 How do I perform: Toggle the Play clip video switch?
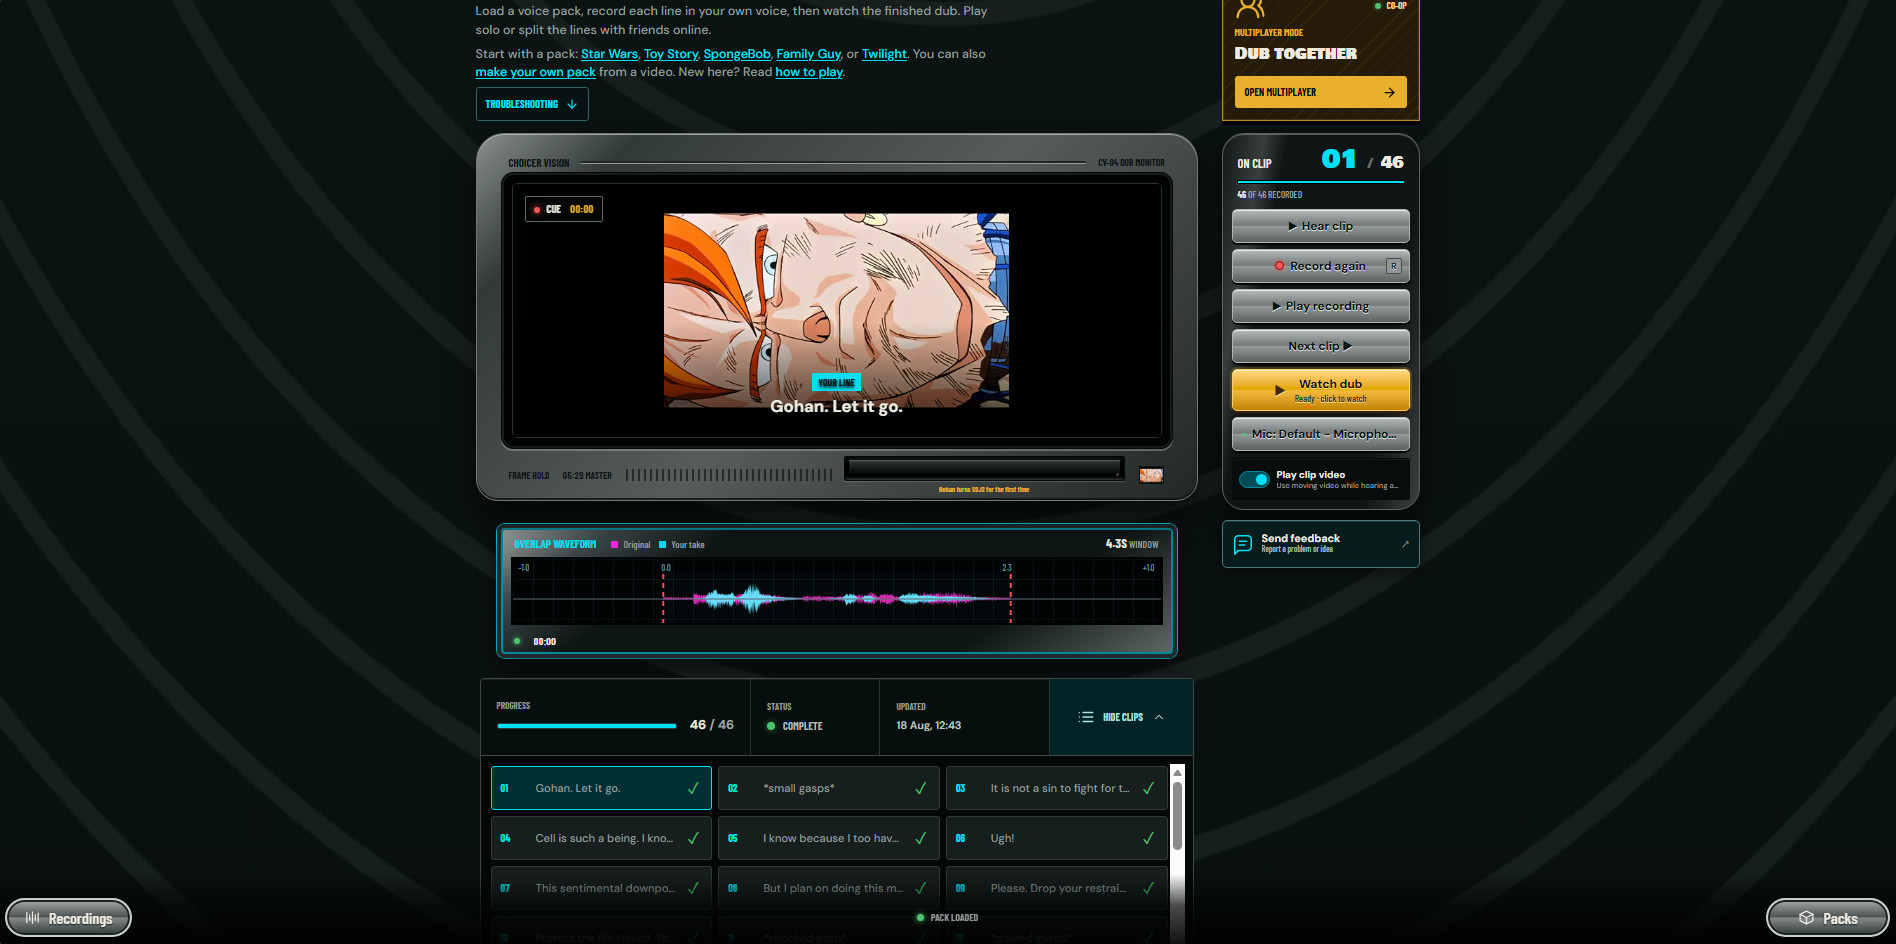tap(1254, 479)
